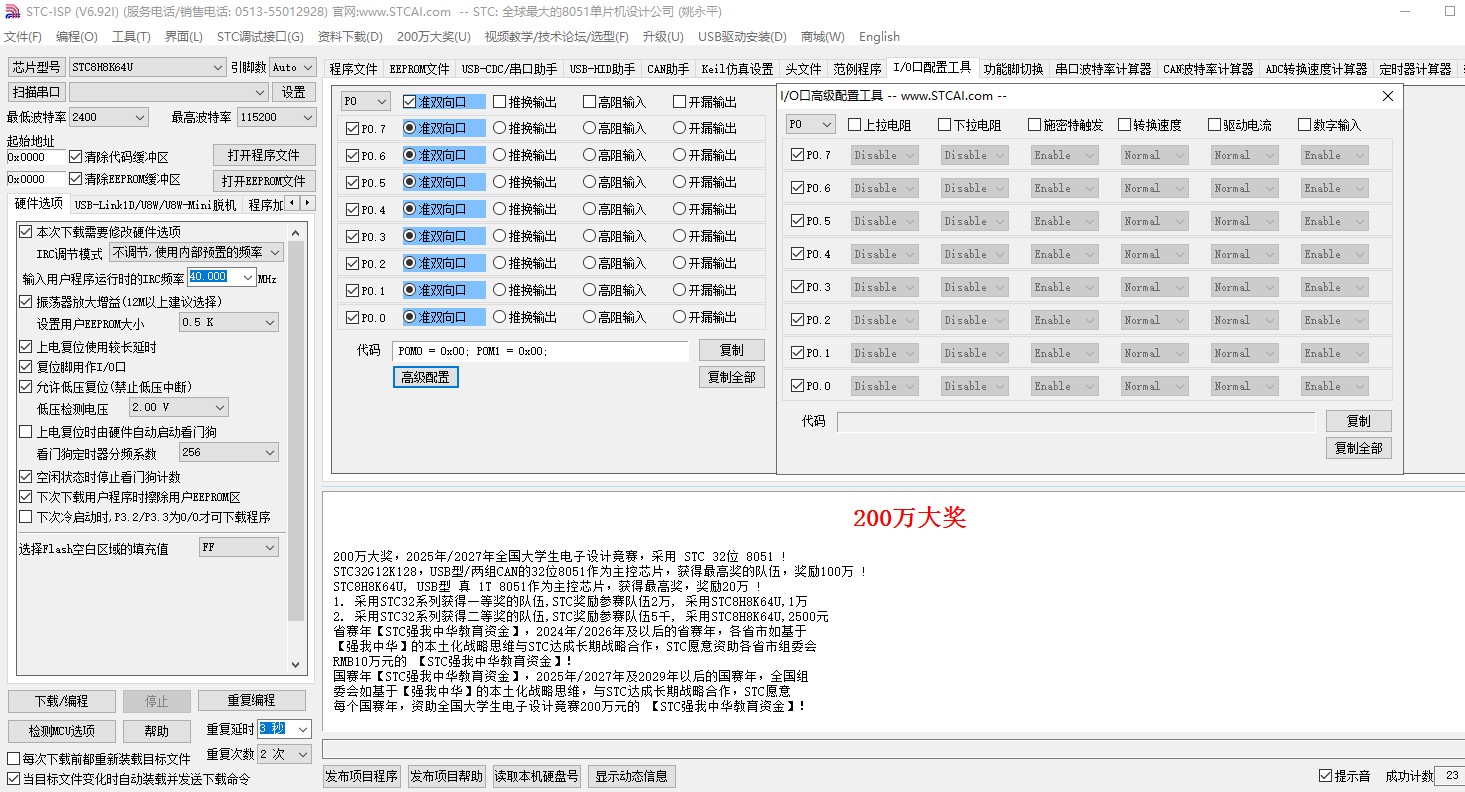Select 准双向口 radio for P0.0
Screen dimensions: 1465x792
409,317
